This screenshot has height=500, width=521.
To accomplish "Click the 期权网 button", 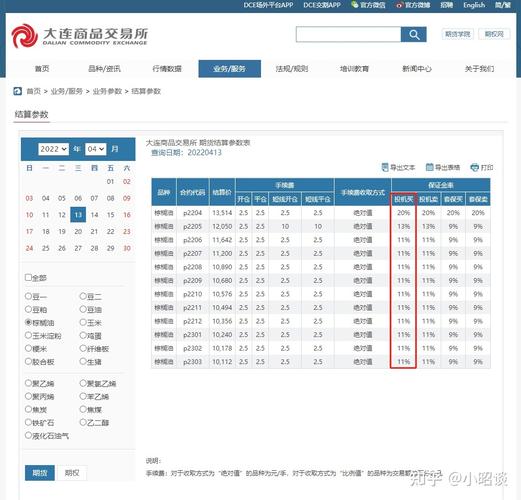I will [494, 34].
